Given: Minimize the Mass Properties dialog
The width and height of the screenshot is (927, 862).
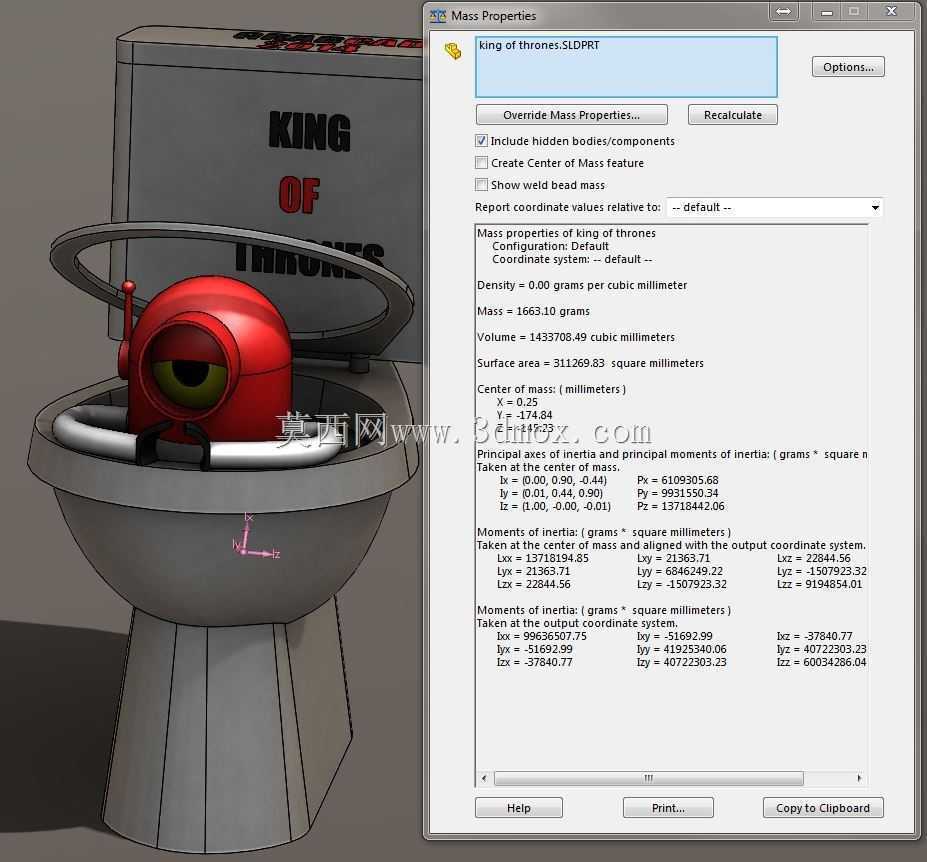Looking at the screenshot, I should coord(826,11).
